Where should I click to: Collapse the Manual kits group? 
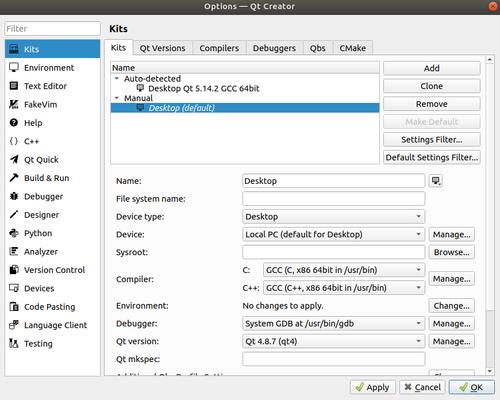(117, 98)
